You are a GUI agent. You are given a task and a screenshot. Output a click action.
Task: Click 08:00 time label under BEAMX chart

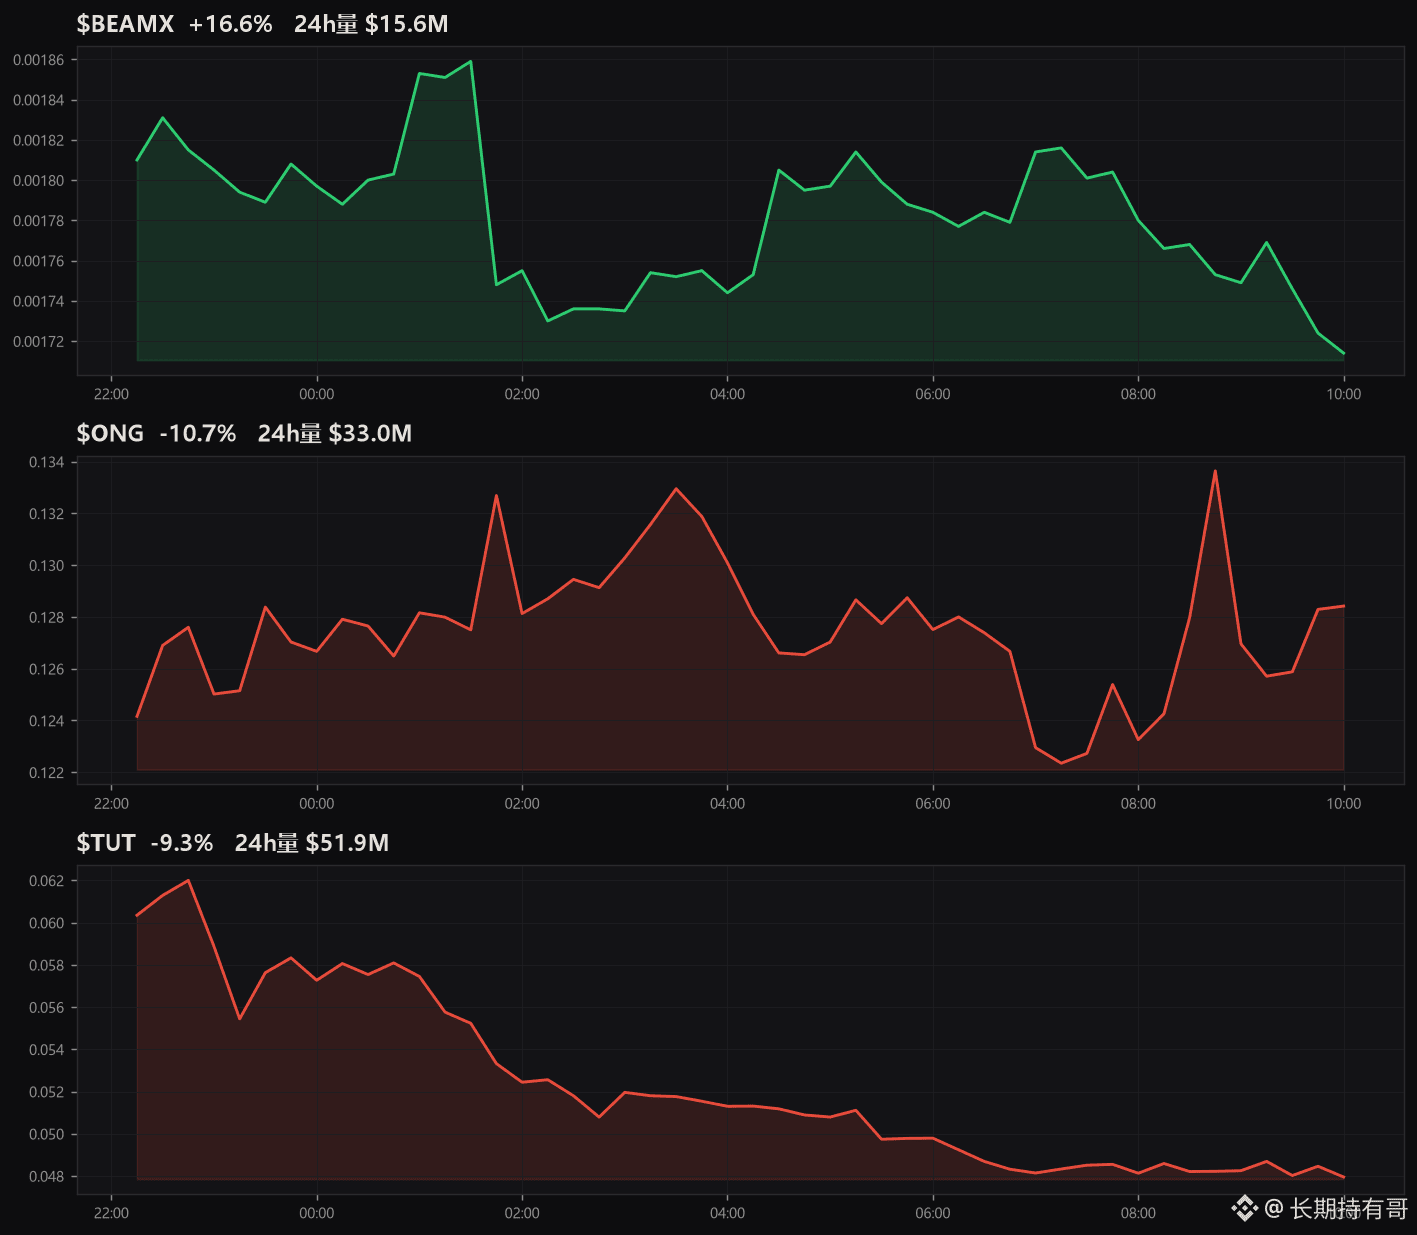(1138, 394)
